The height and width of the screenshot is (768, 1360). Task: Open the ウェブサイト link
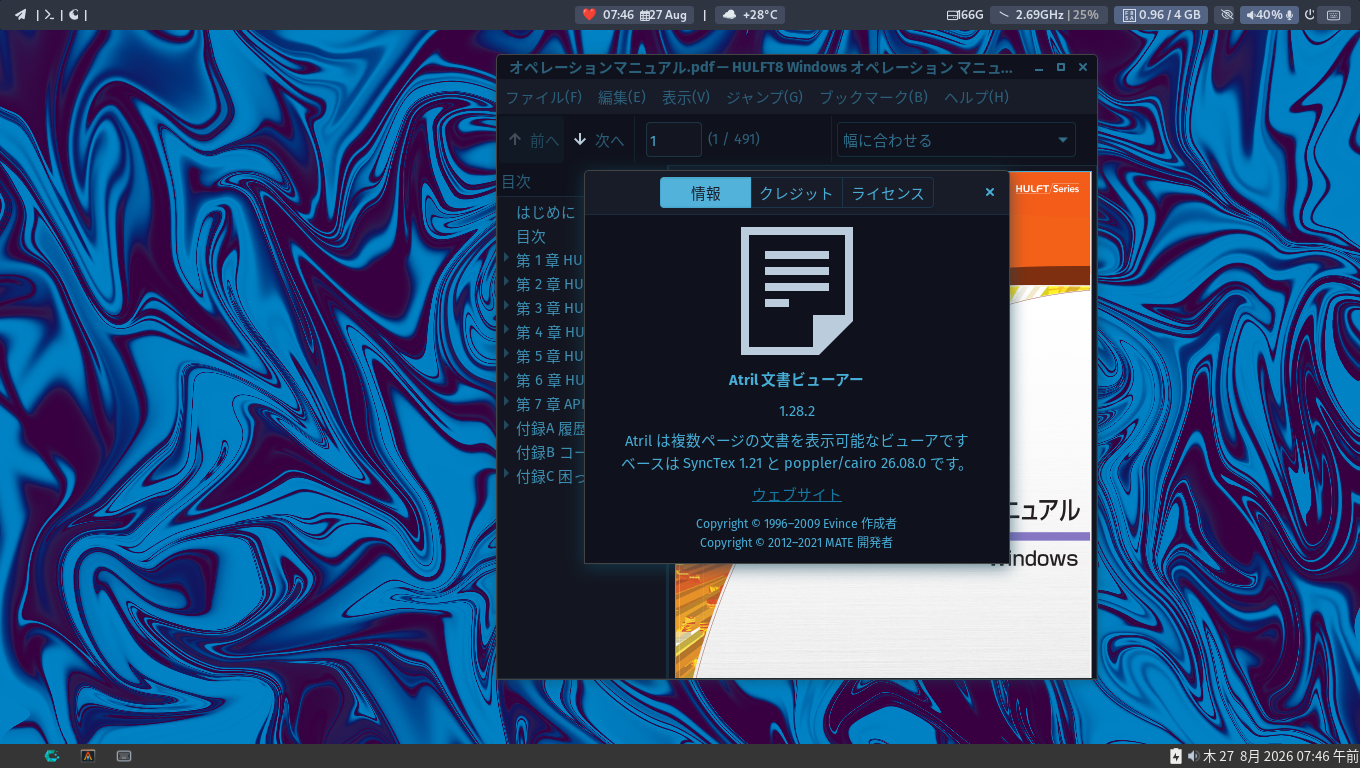797,495
